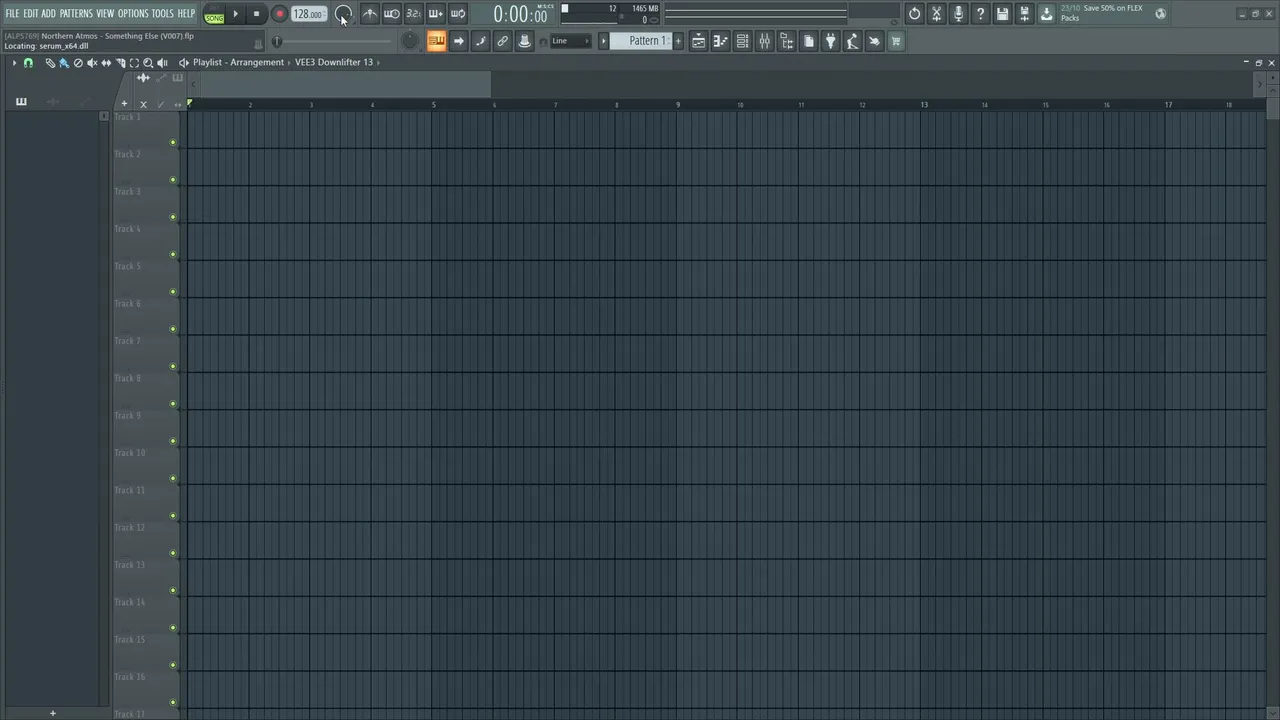Open the VIEW menu
1280x720 pixels.
[105, 14]
